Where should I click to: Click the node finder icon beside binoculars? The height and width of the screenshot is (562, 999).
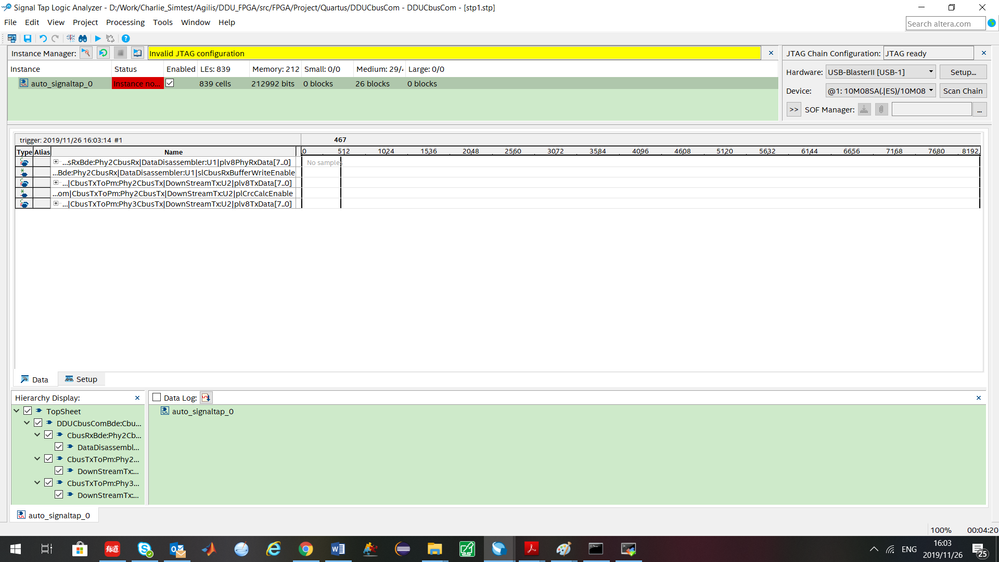tap(71, 38)
